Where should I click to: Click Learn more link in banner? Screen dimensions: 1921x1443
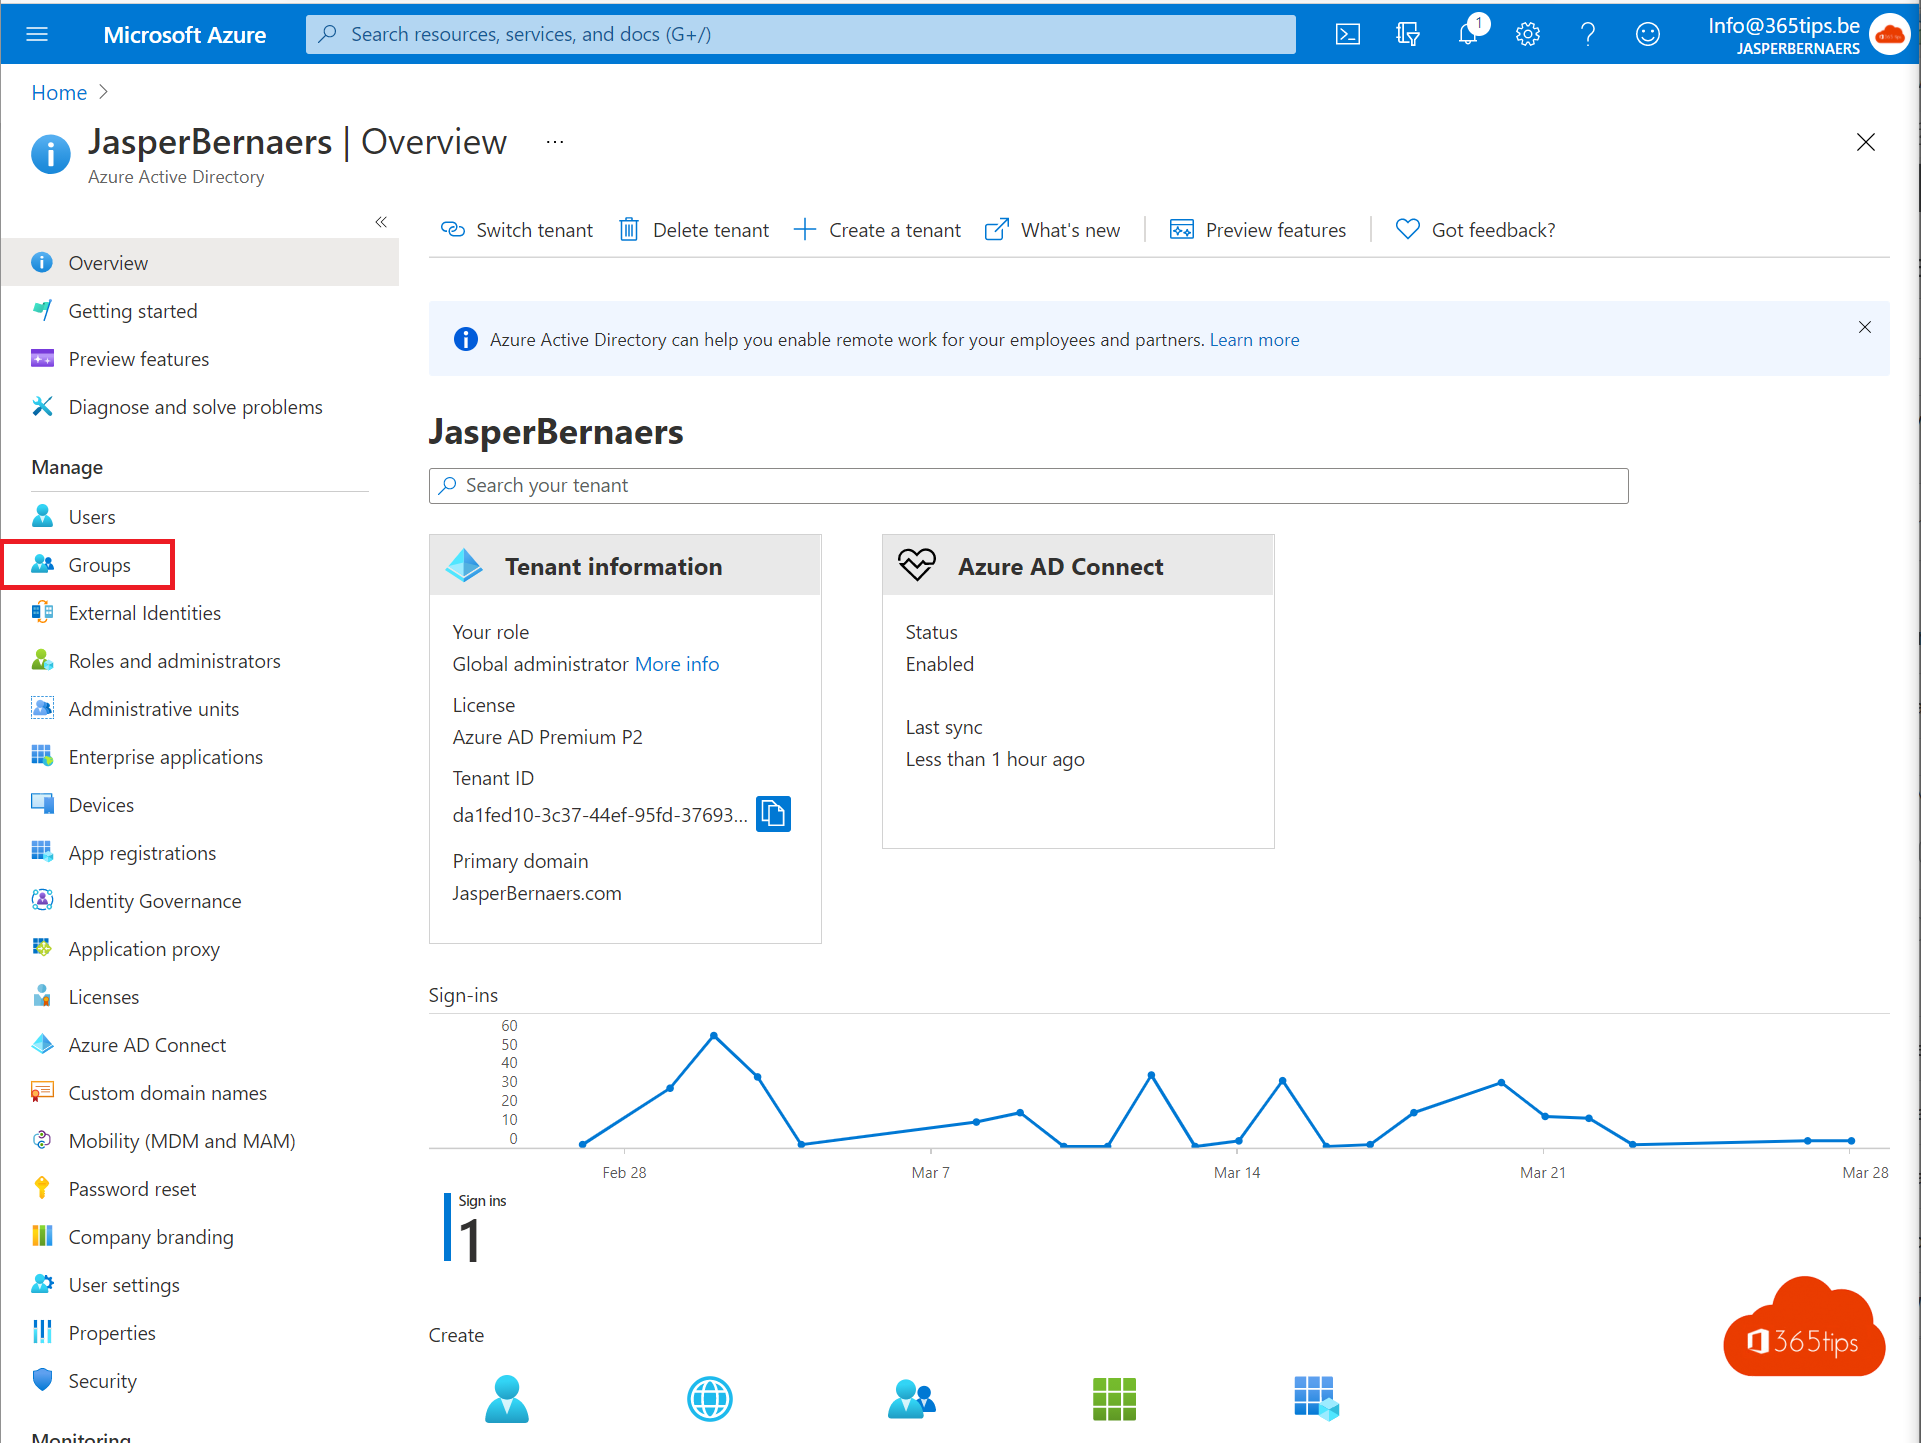coord(1253,338)
